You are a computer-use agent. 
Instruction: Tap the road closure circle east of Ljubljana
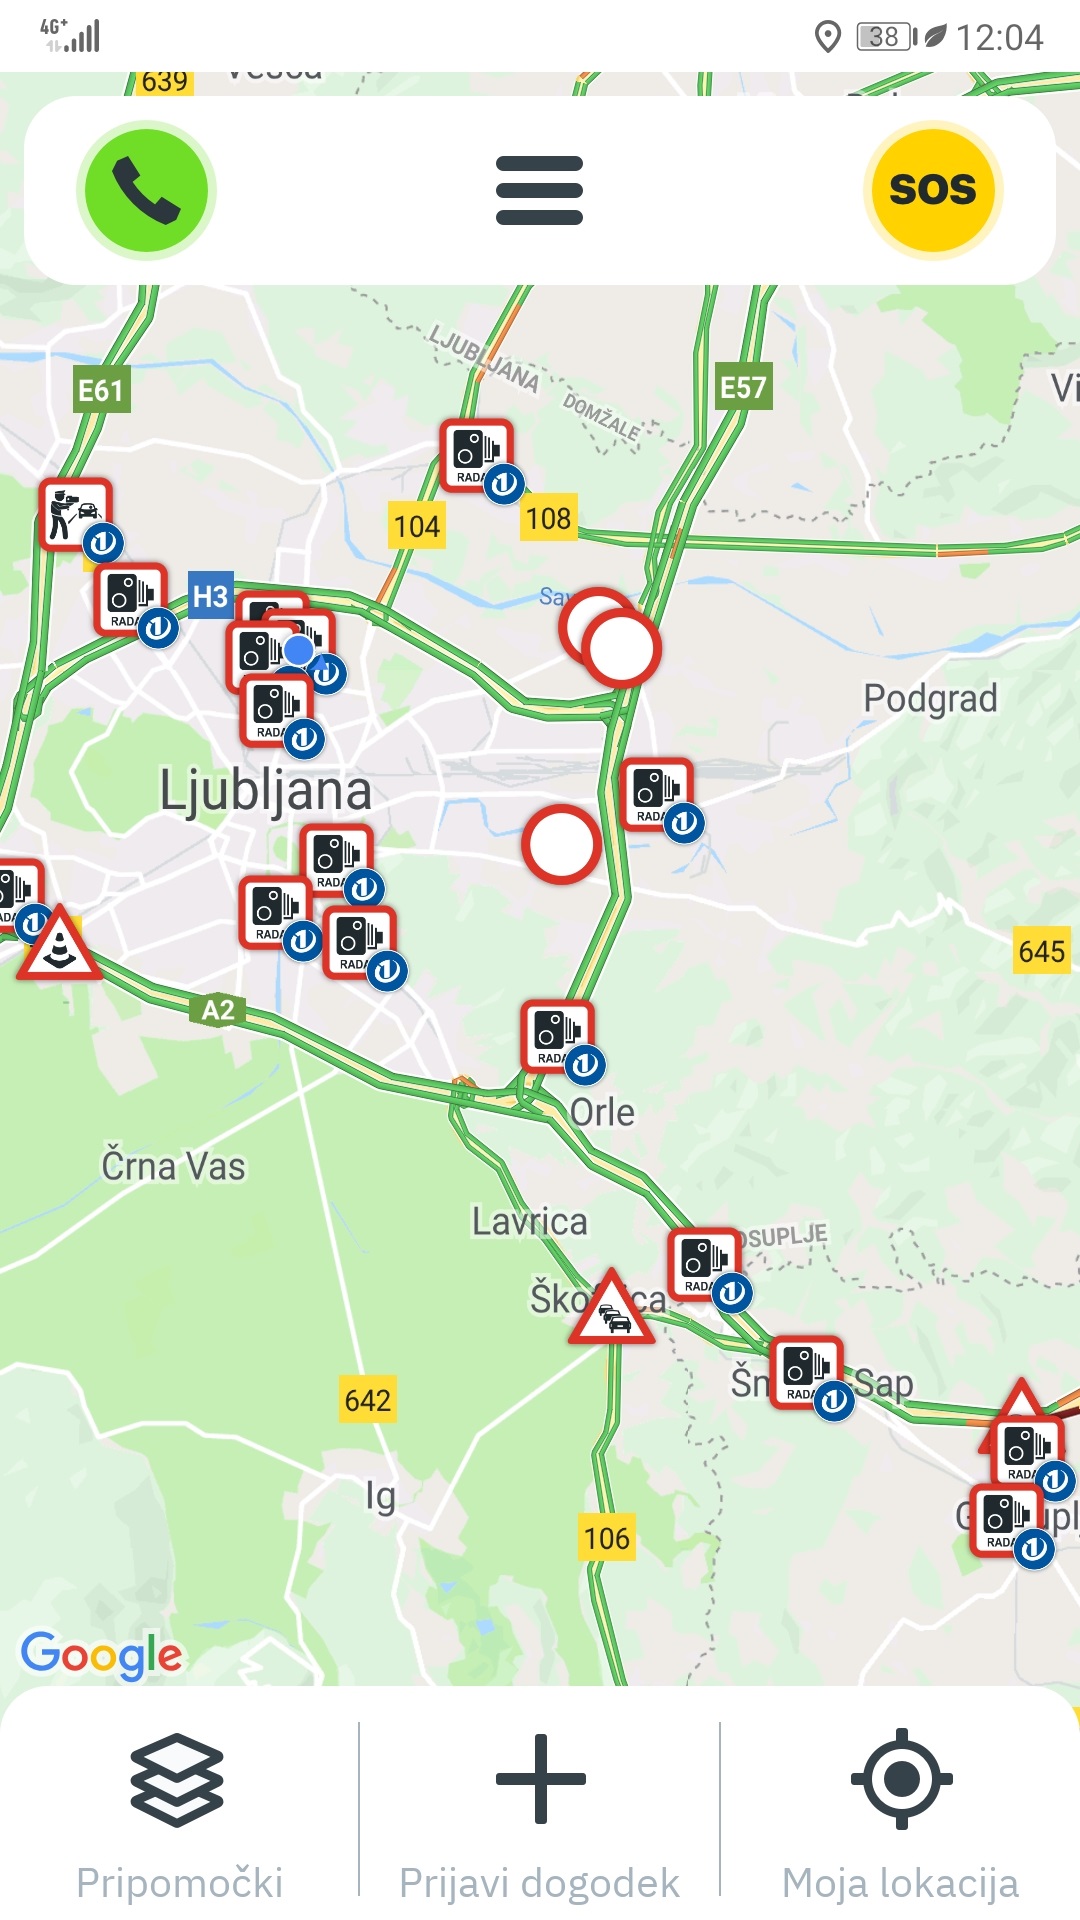click(x=561, y=844)
